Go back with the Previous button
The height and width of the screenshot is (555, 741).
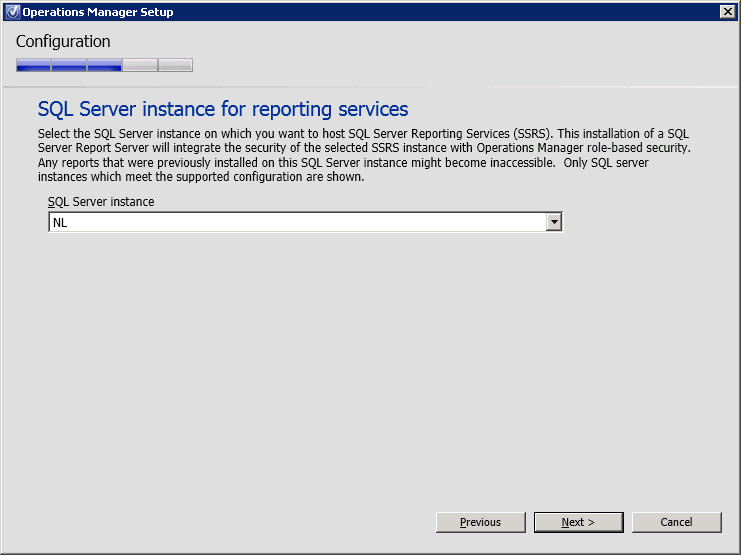[x=481, y=522]
